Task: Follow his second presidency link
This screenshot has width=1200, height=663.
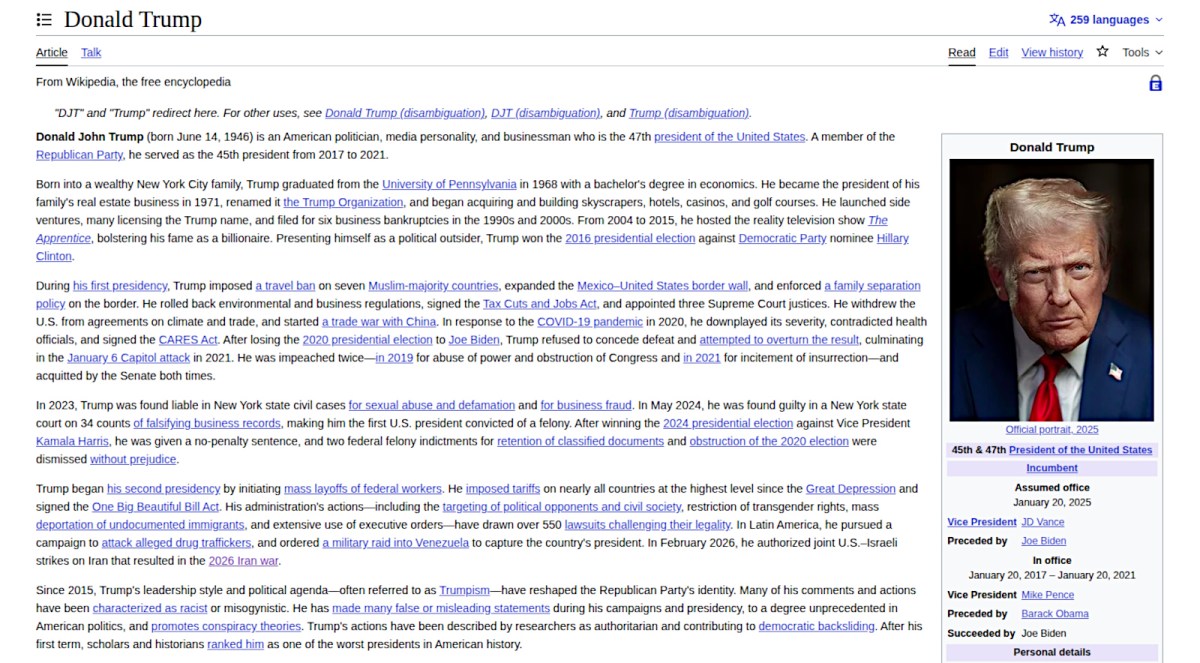Action: [163, 489]
